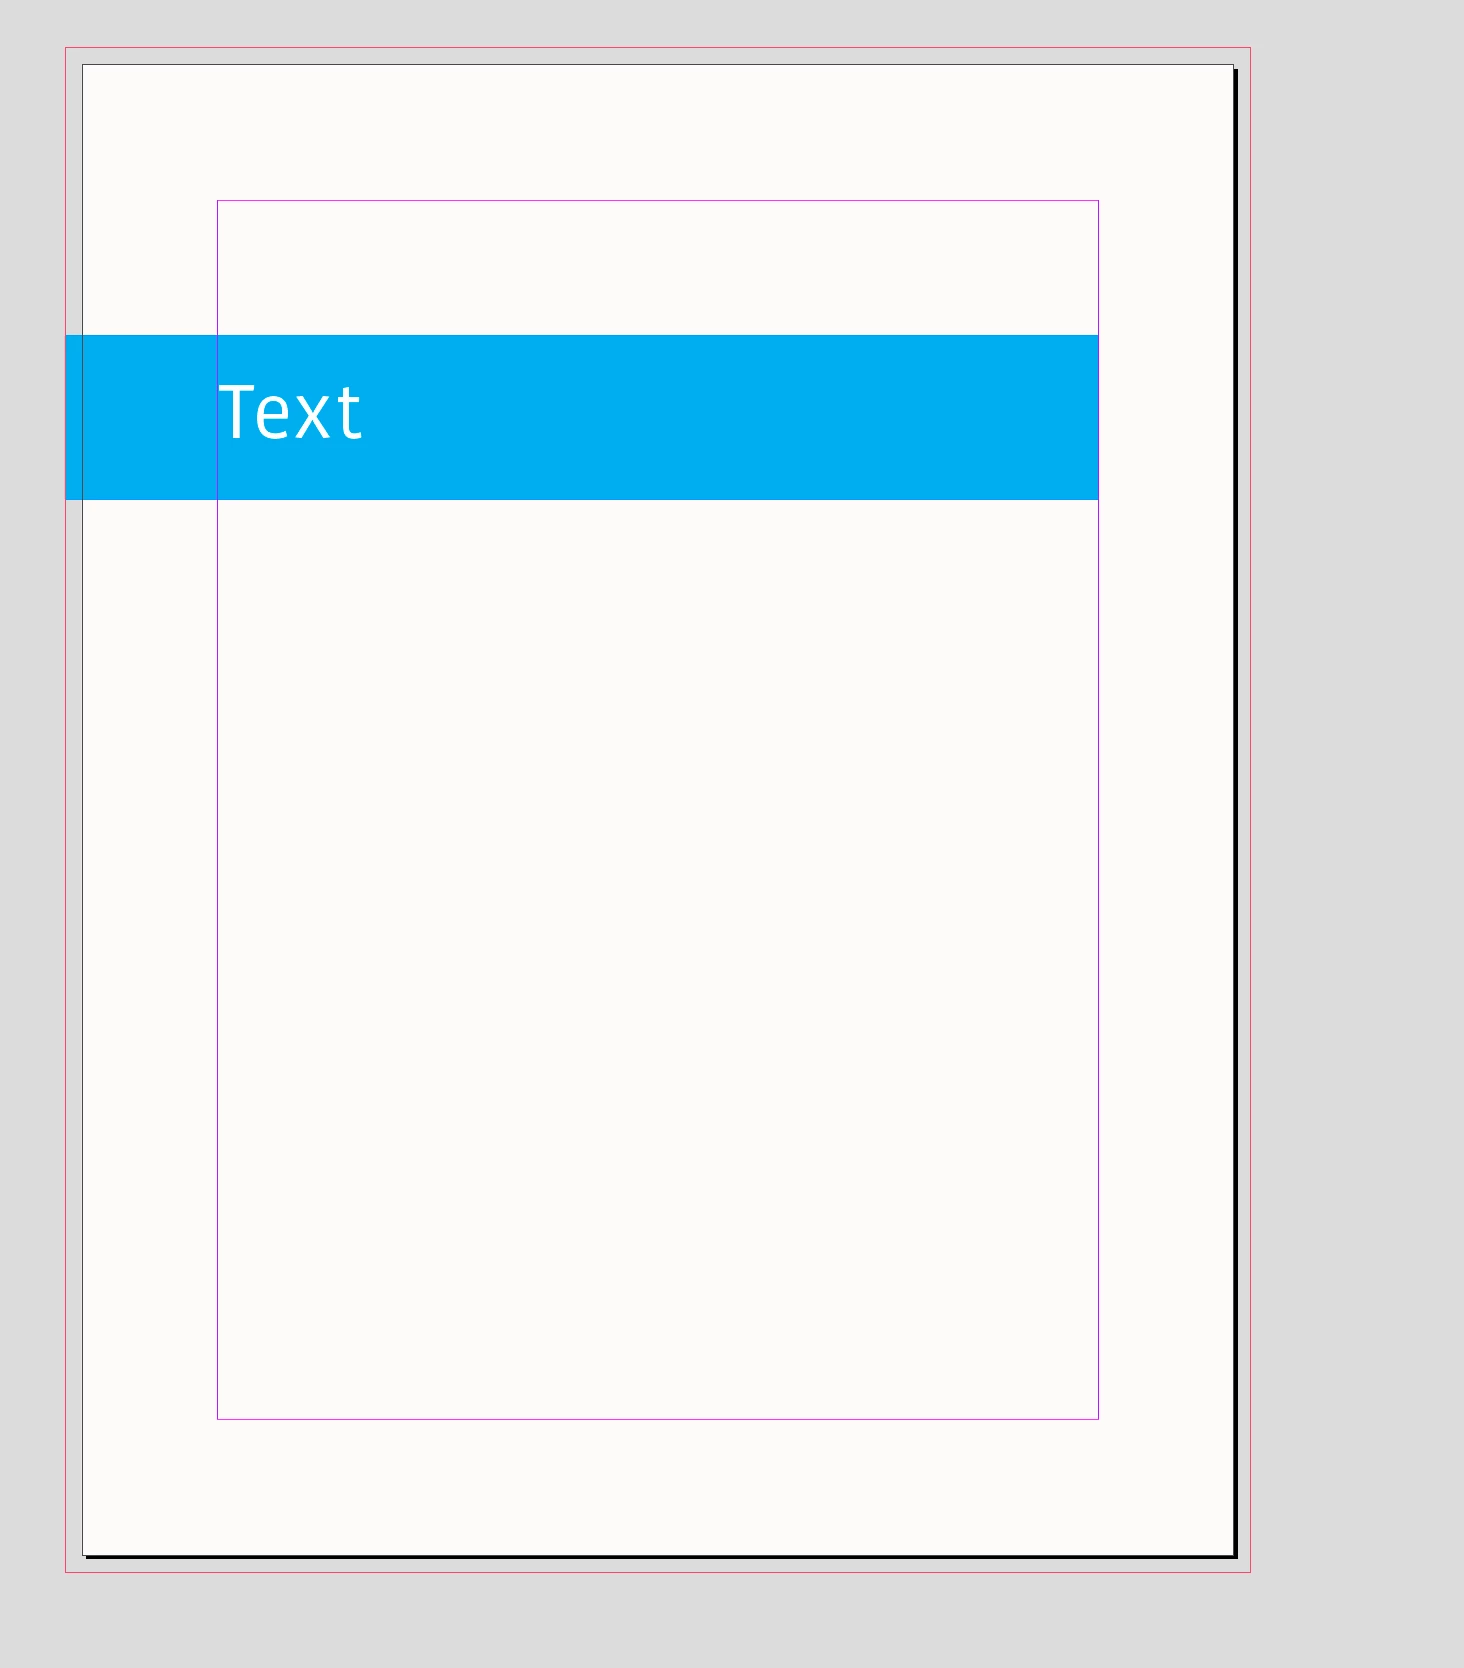The width and height of the screenshot is (1464, 1668).
Task: Click the right red bleed guide line
Action: [1250, 810]
